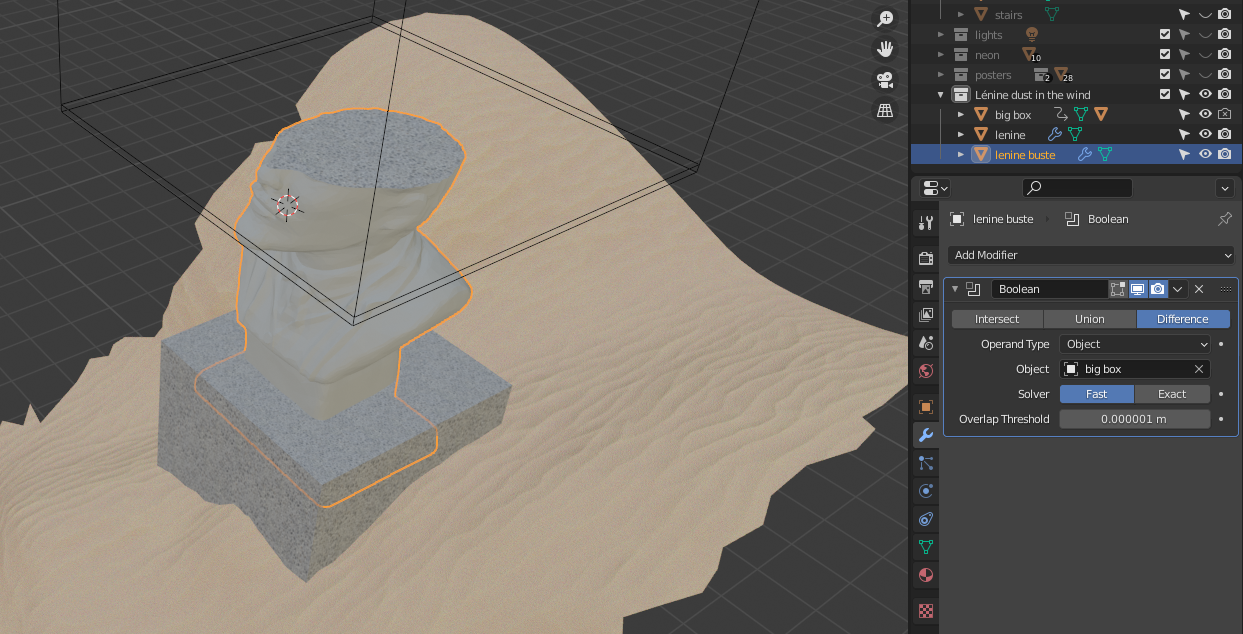Select the Union boolean operation
This screenshot has width=1243, height=634.
pos(1090,319)
